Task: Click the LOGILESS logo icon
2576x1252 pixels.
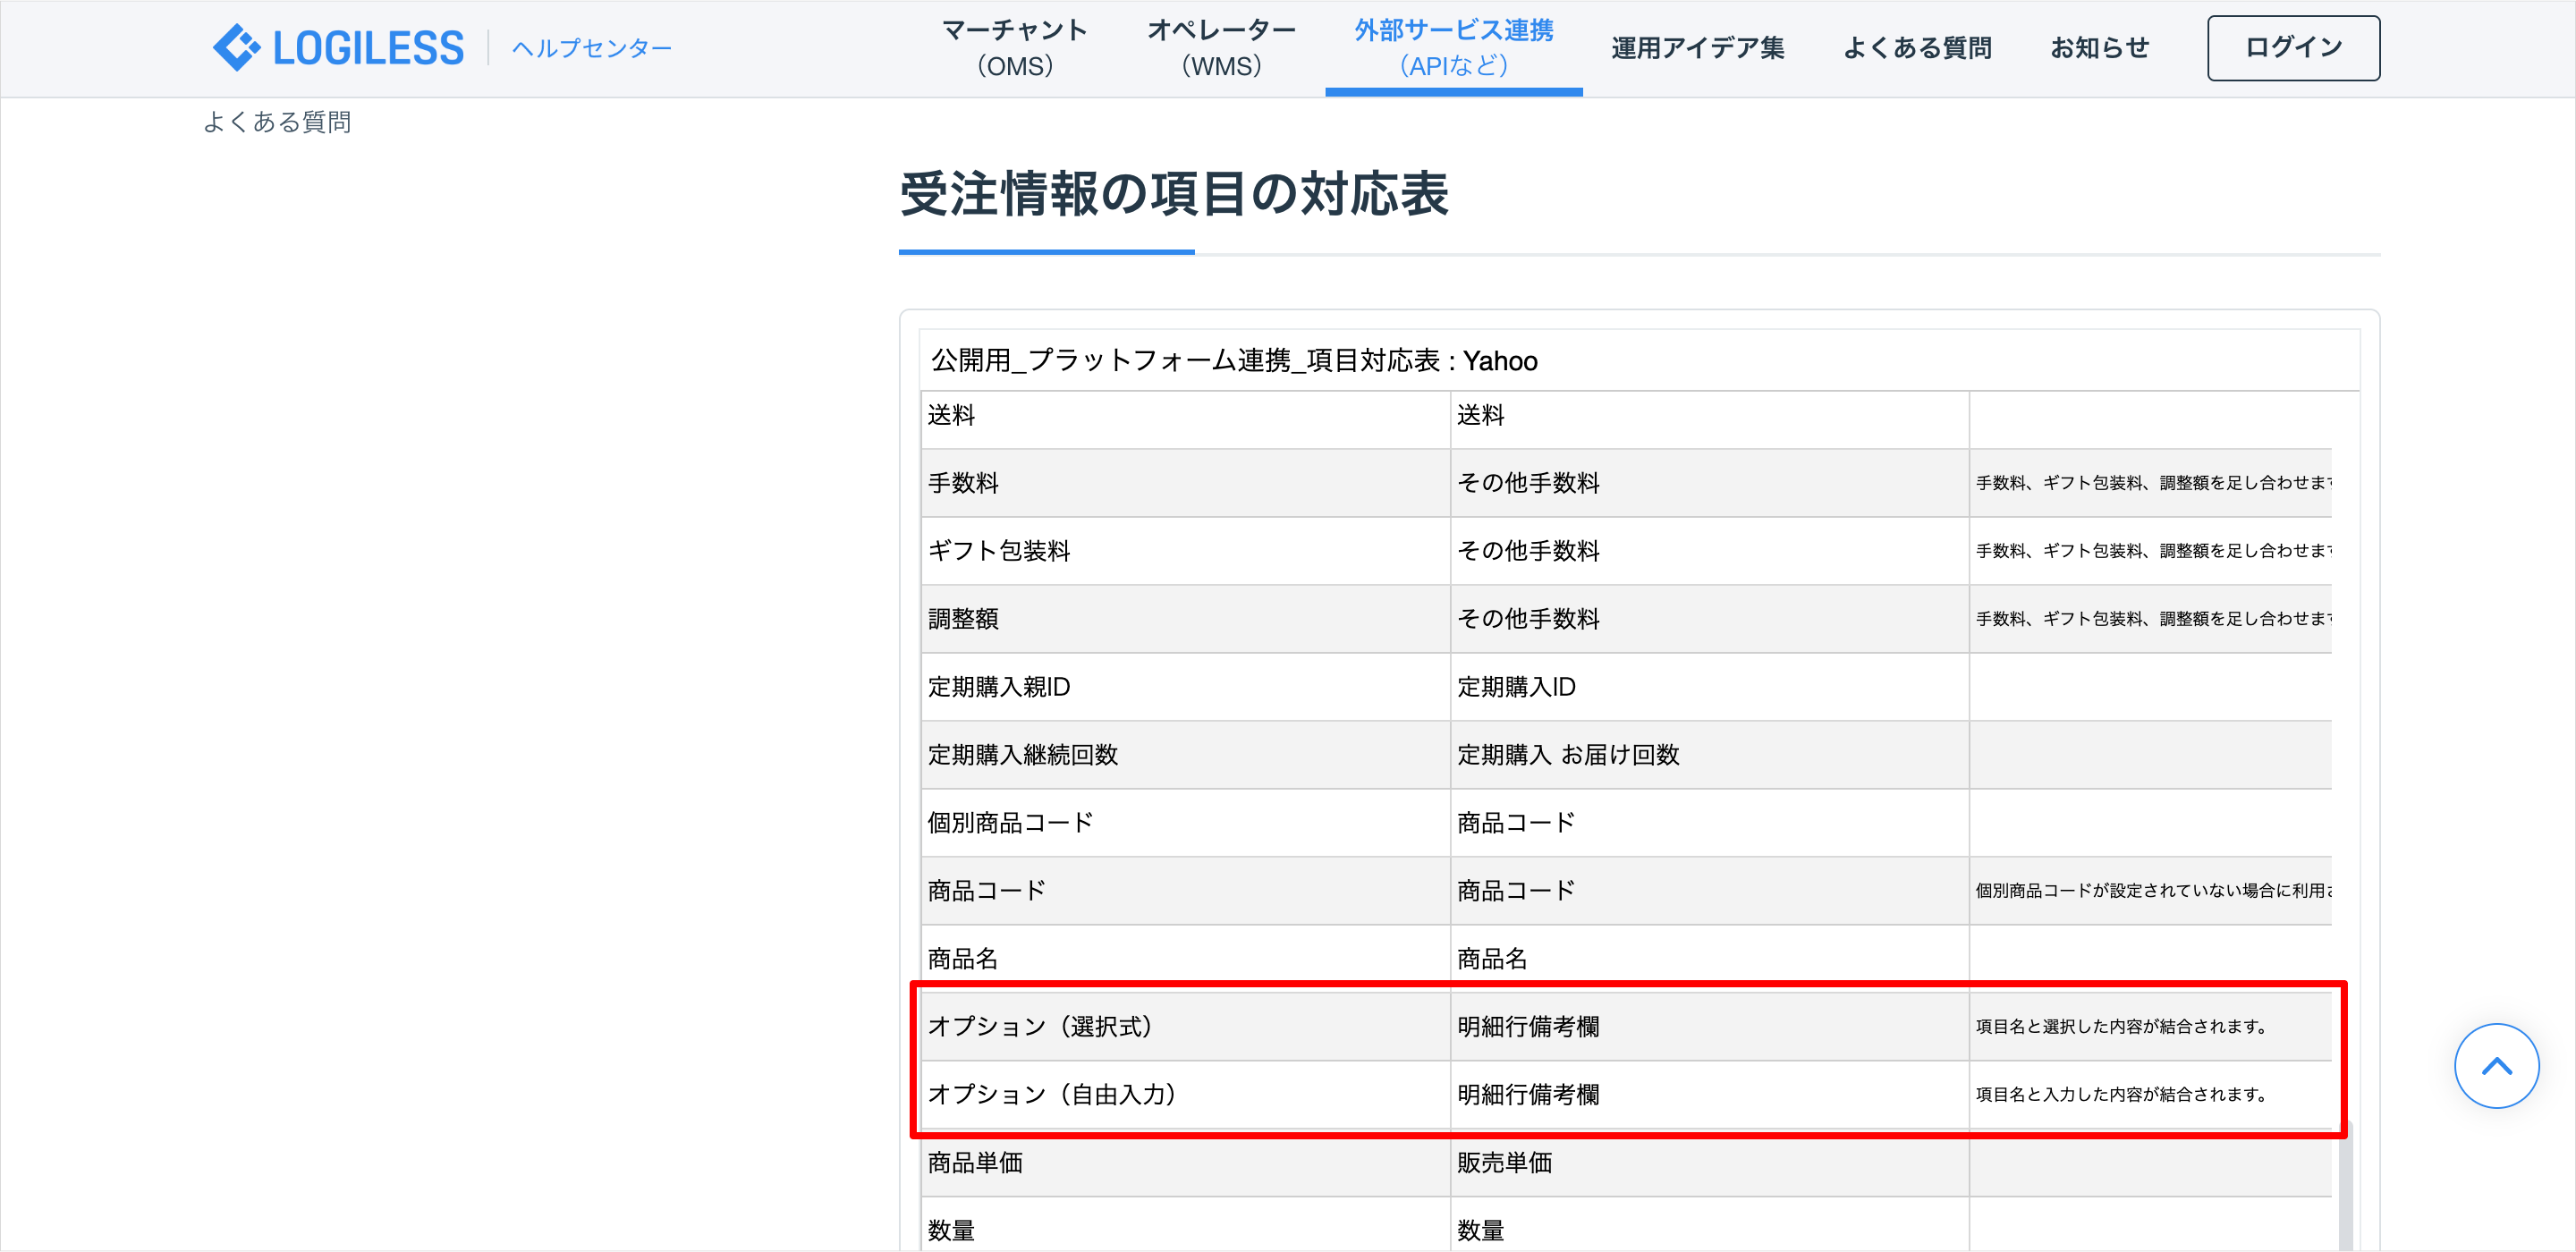Action: pos(237,47)
